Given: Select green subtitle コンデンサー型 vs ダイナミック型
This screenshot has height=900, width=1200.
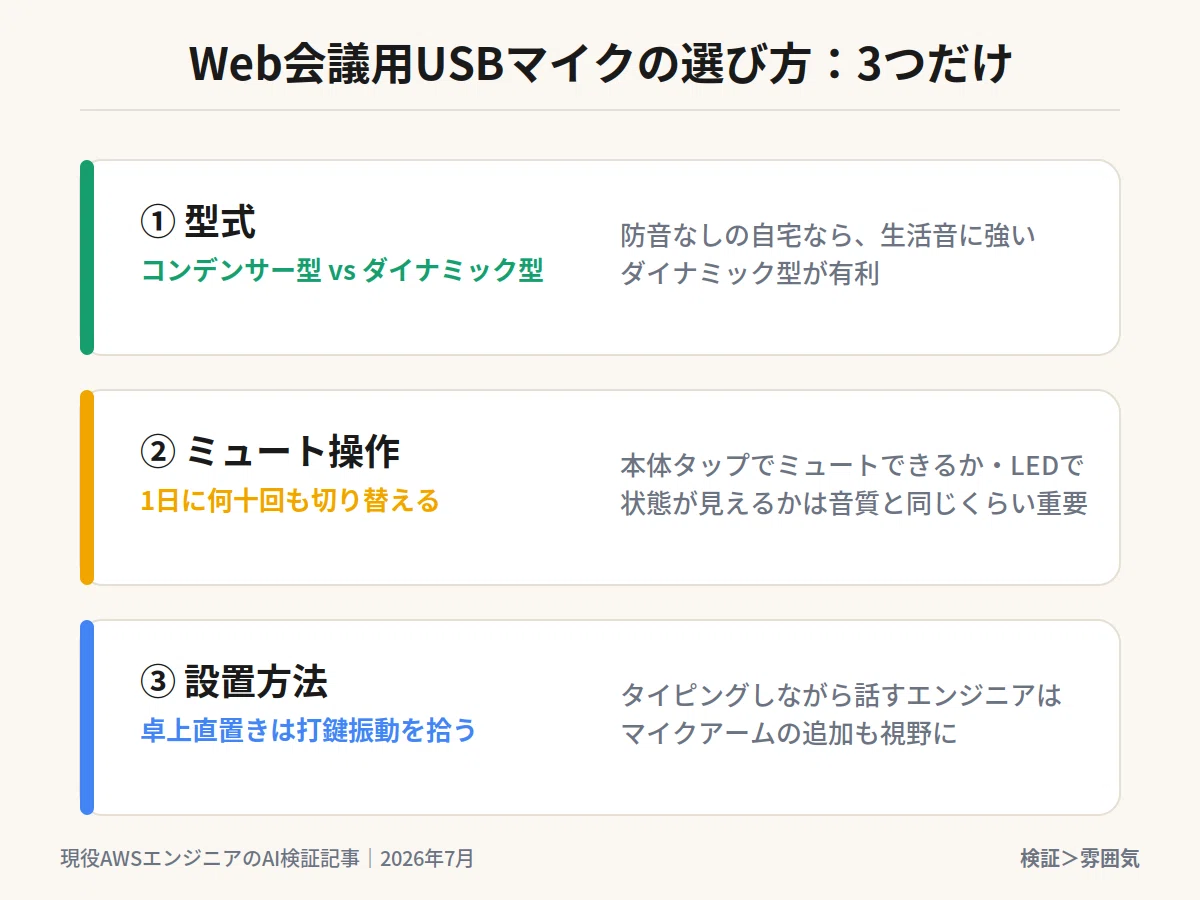Looking at the screenshot, I should pyautogui.click(x=342, y=271).
